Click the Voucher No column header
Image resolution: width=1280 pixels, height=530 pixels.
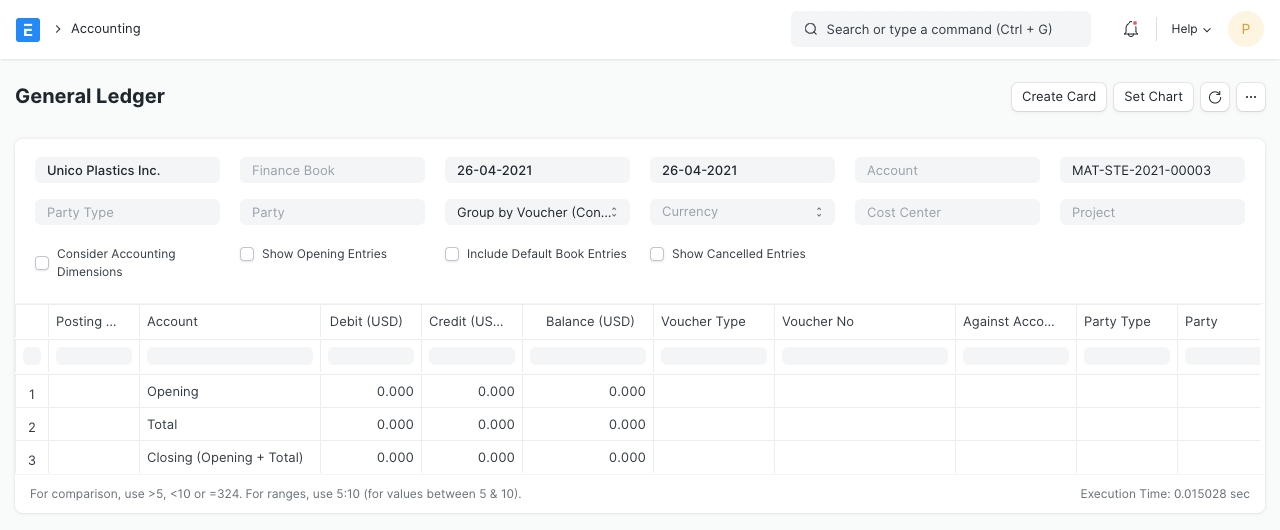818,322
